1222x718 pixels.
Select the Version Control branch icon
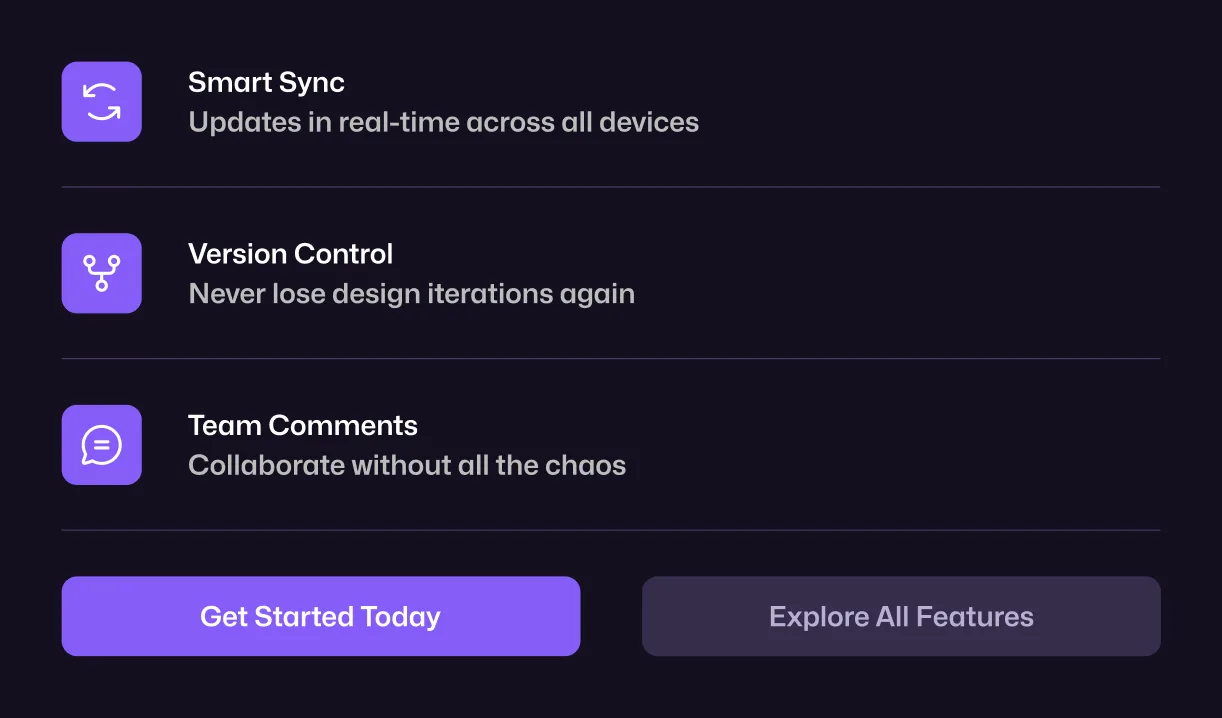pos(101,273)
